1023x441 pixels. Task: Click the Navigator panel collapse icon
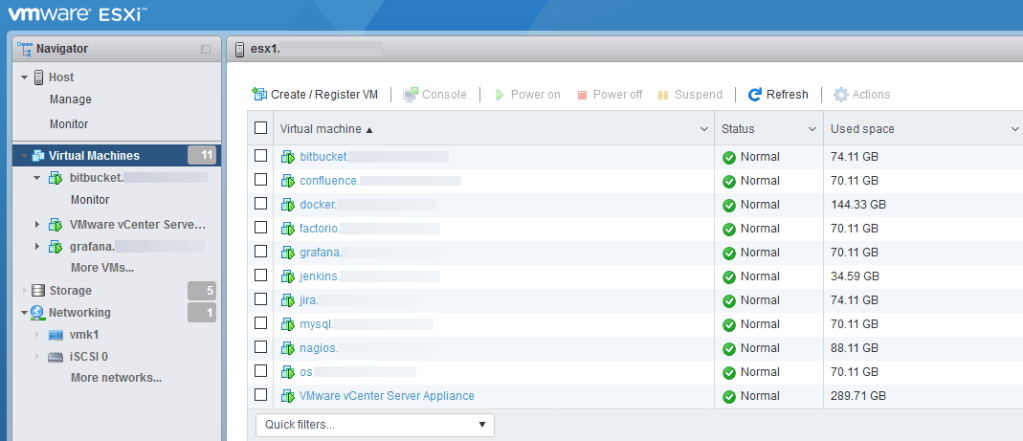pyautogui.click(x=205, y=48)
